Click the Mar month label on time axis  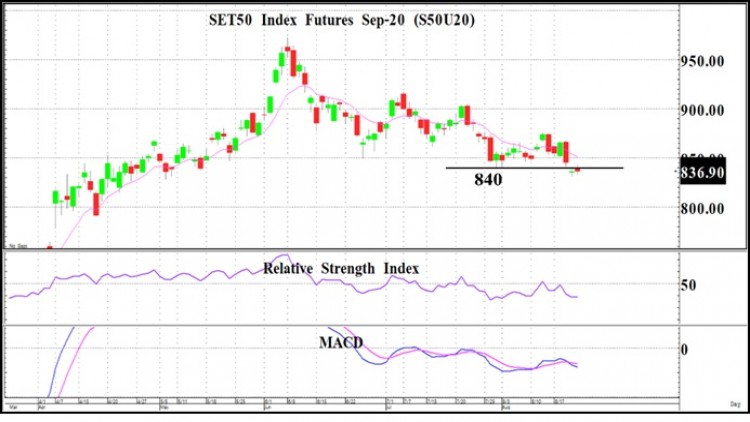[13, 407]
